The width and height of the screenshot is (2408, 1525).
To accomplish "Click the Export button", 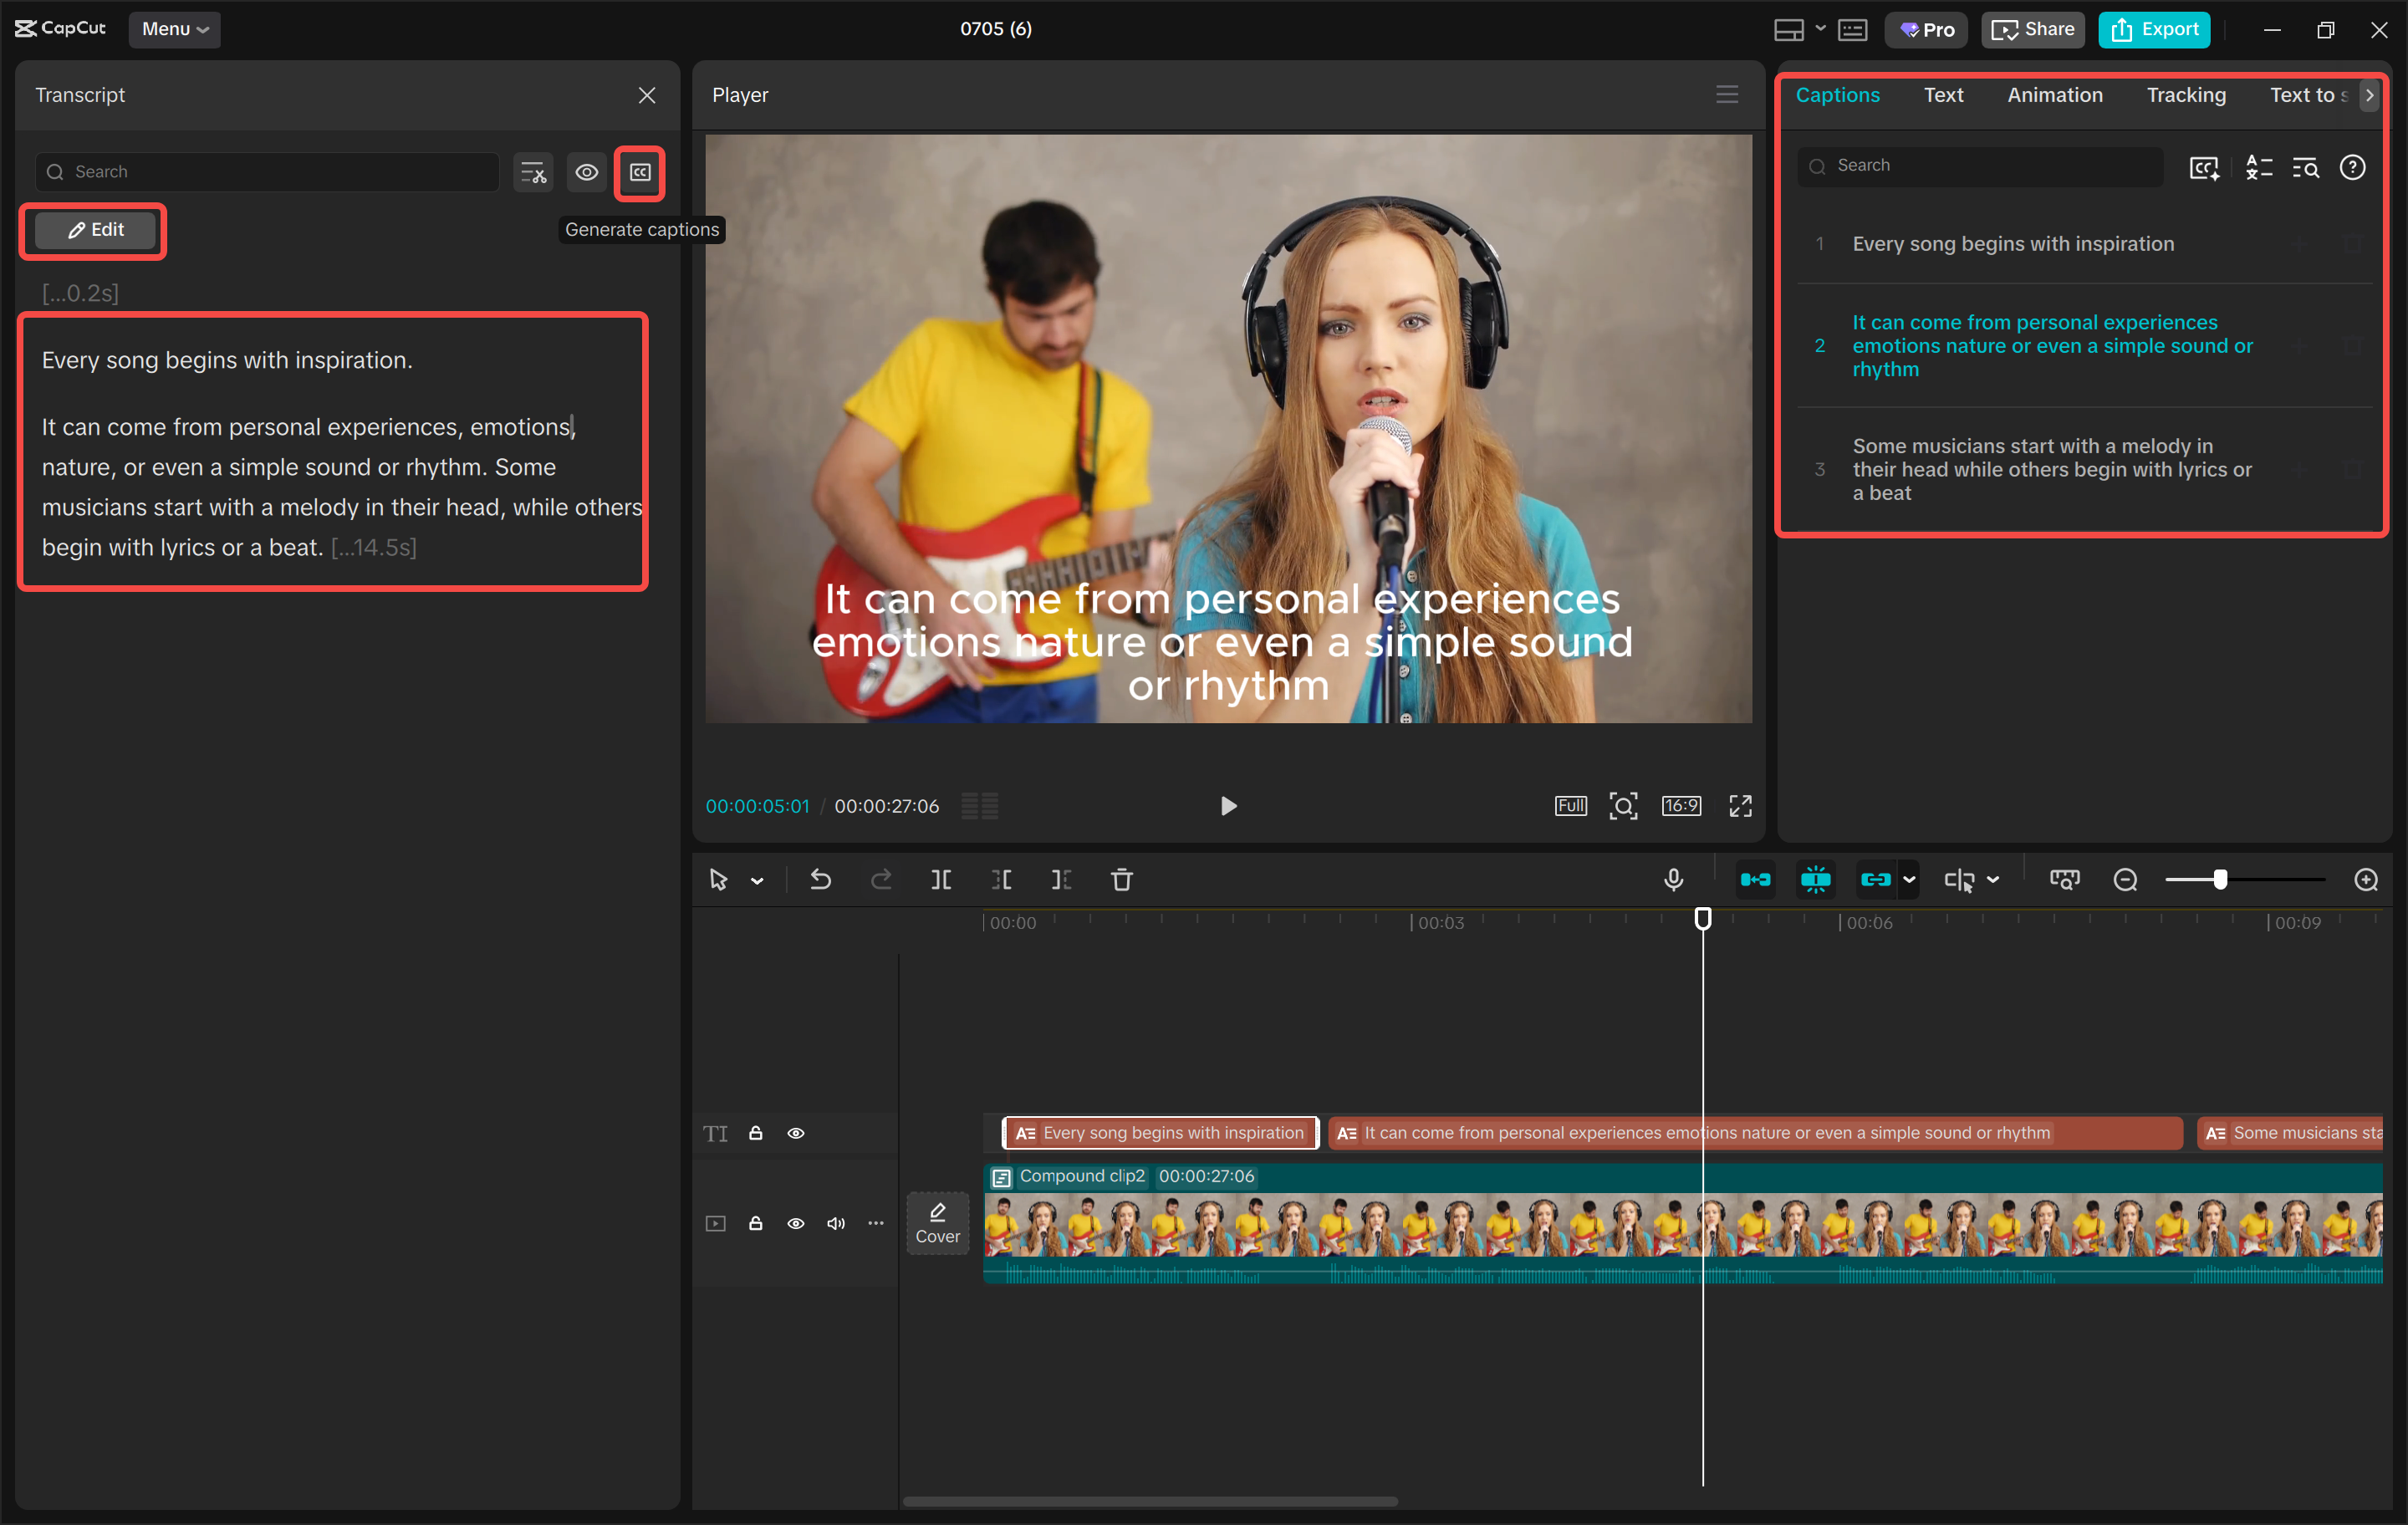I will click(x=2154, y=29).
